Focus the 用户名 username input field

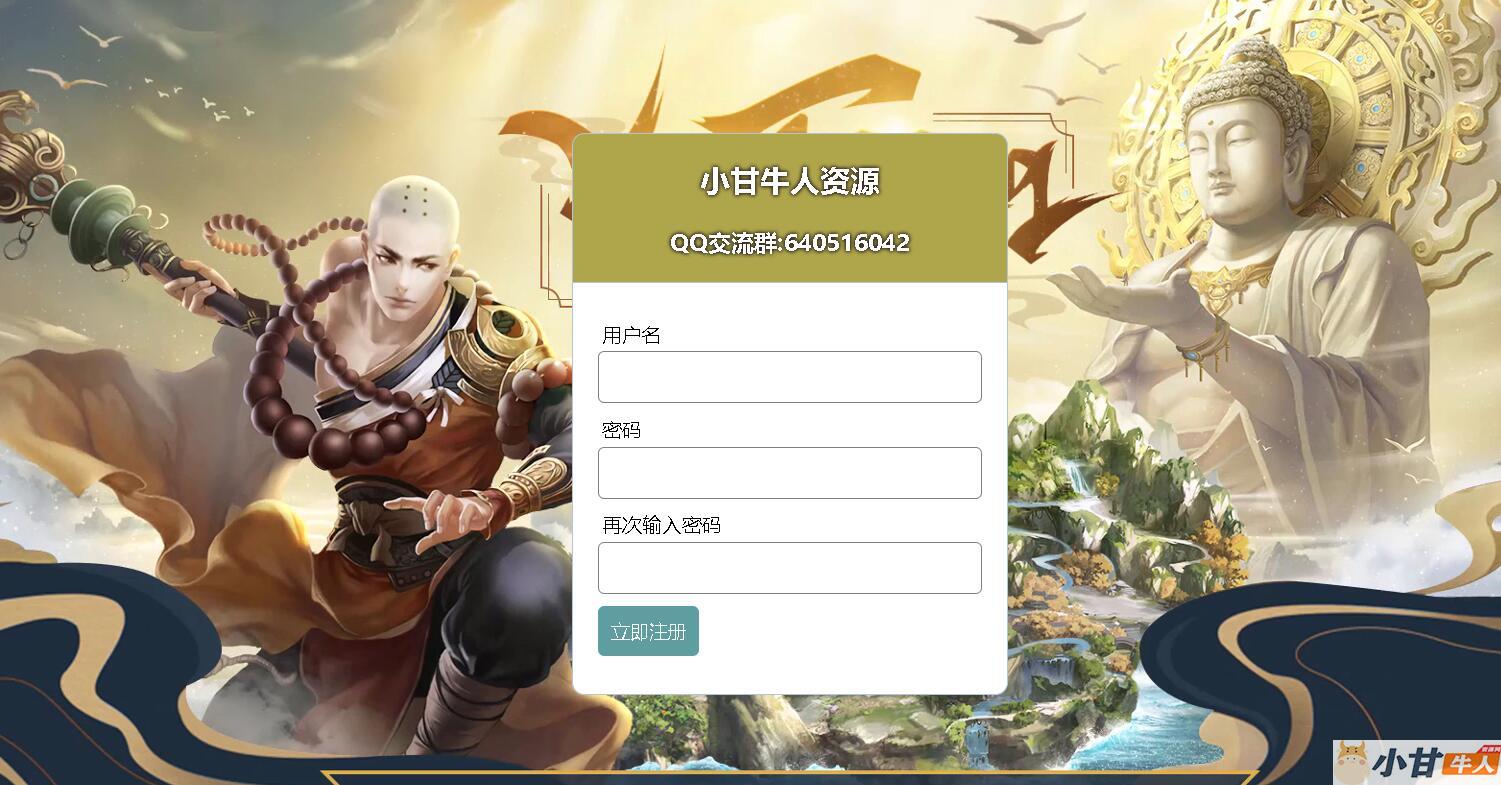790,377
